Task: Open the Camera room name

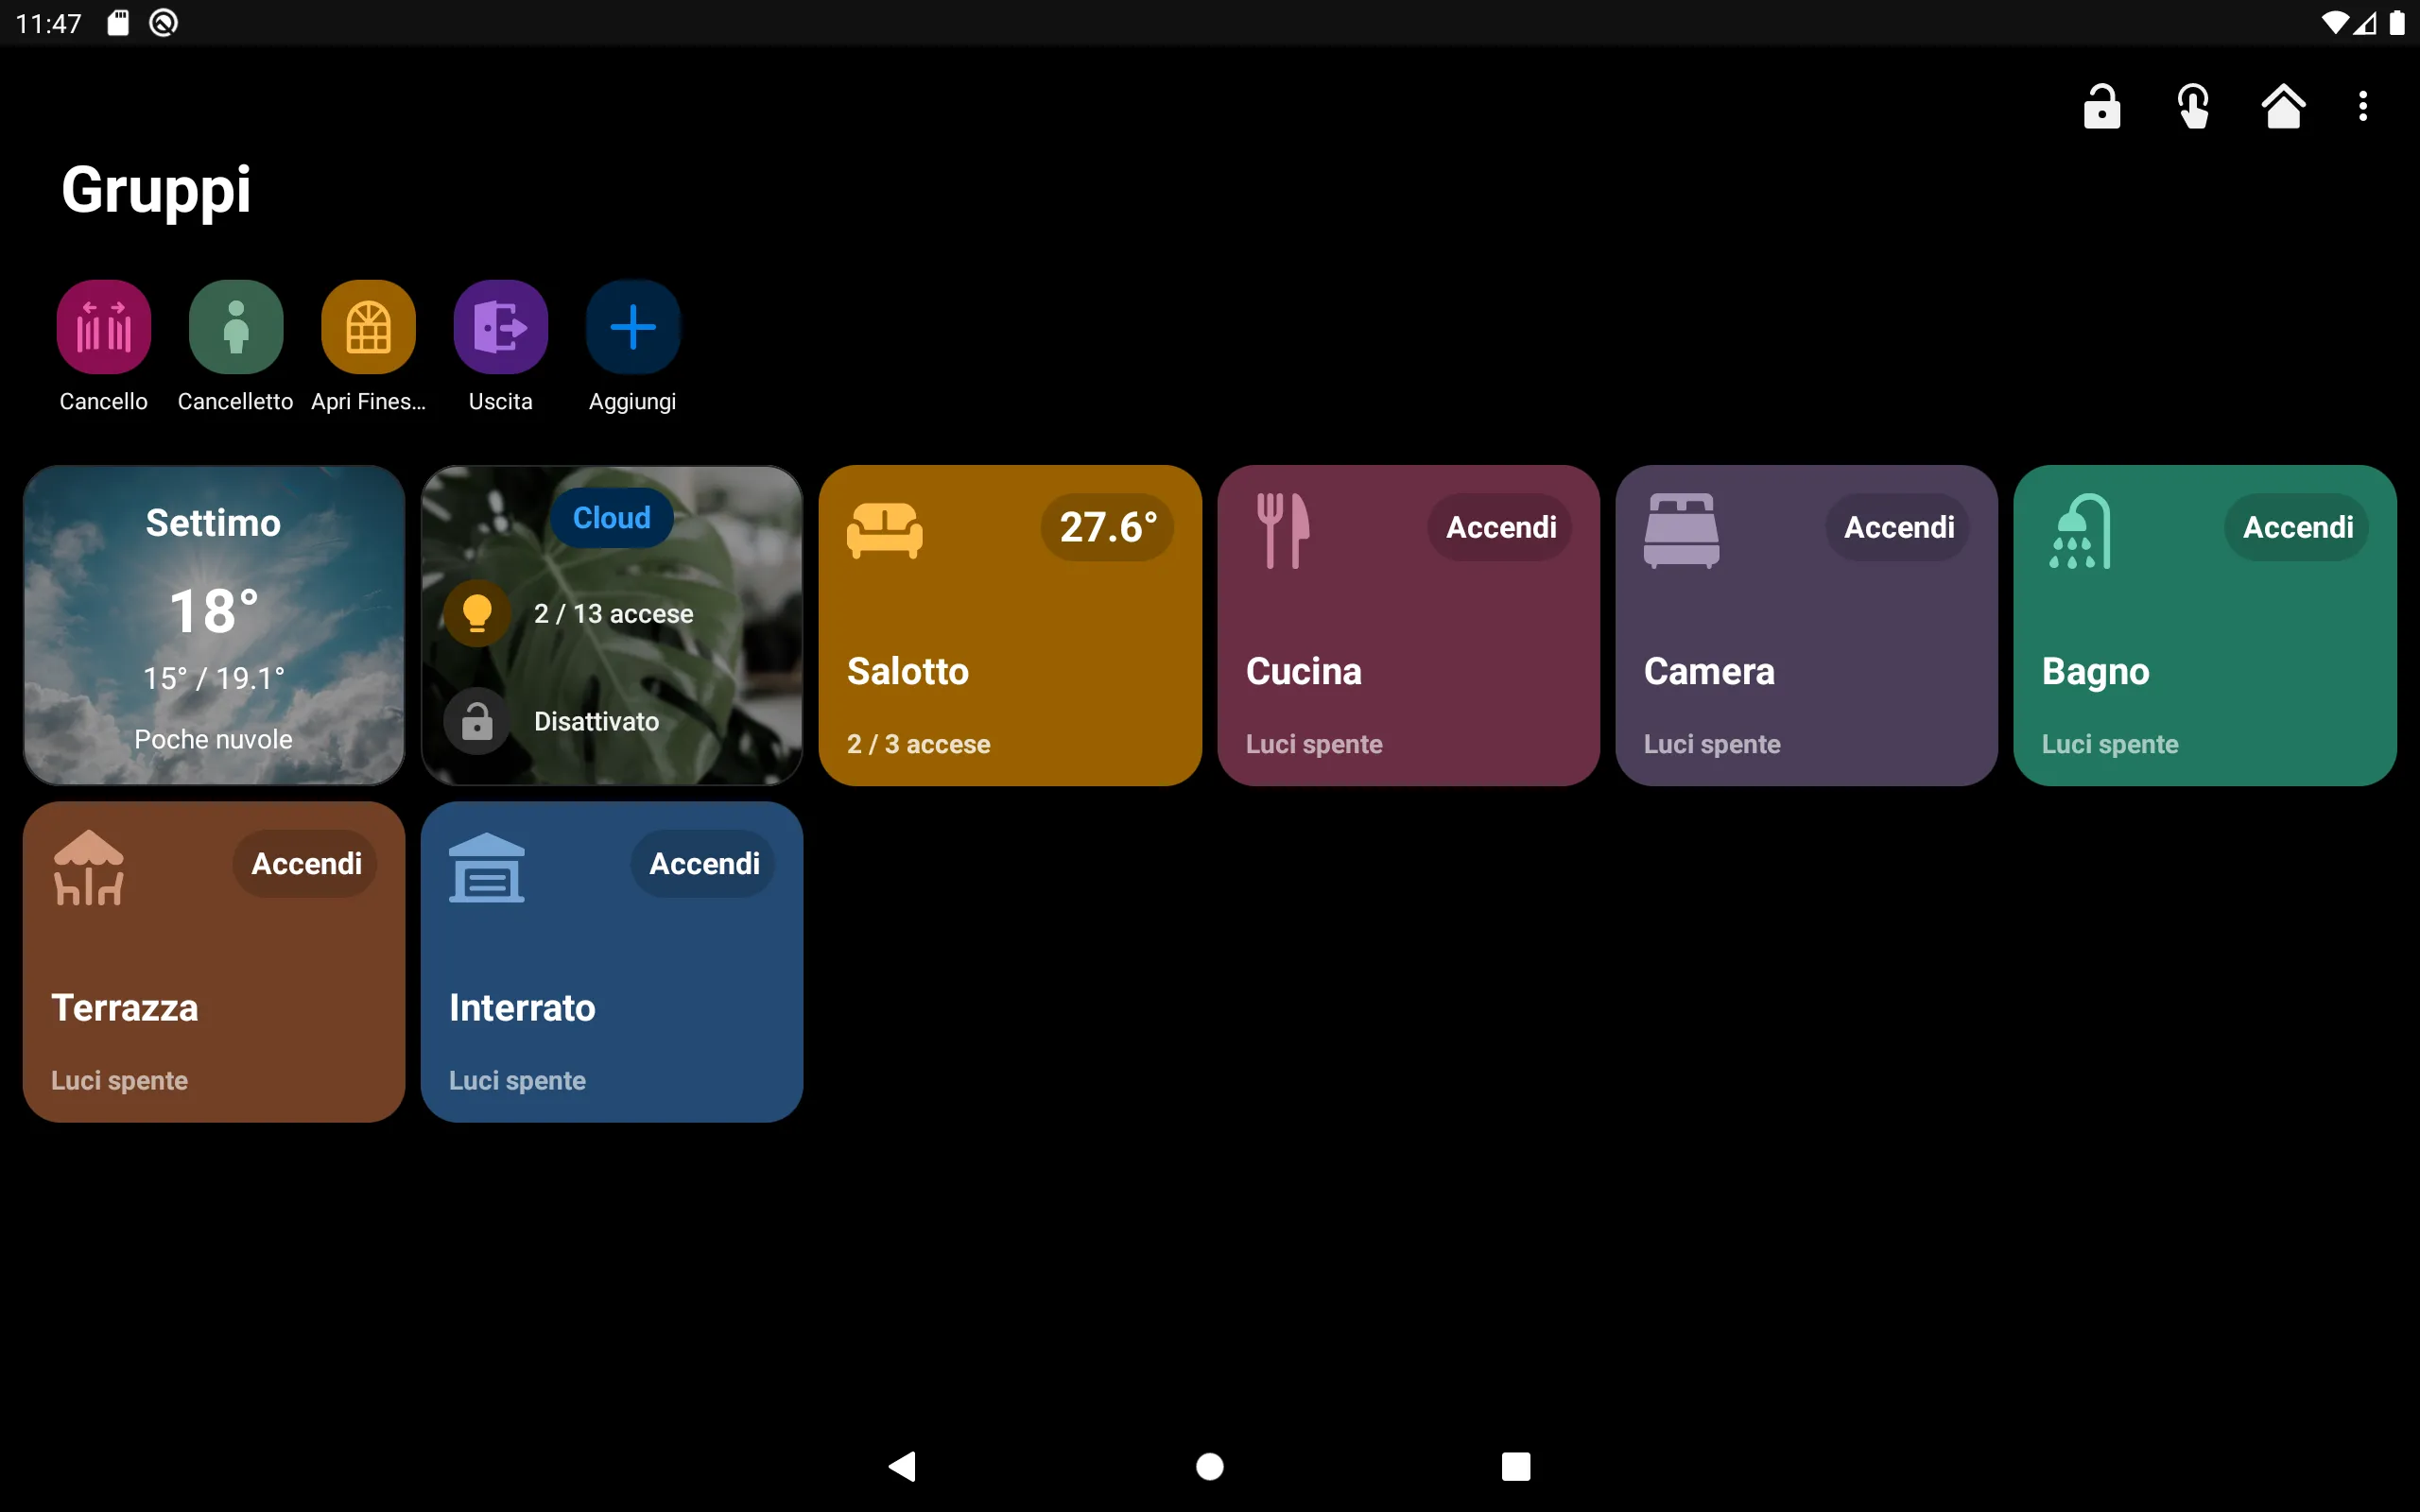Action: [x=1708, y=671]
